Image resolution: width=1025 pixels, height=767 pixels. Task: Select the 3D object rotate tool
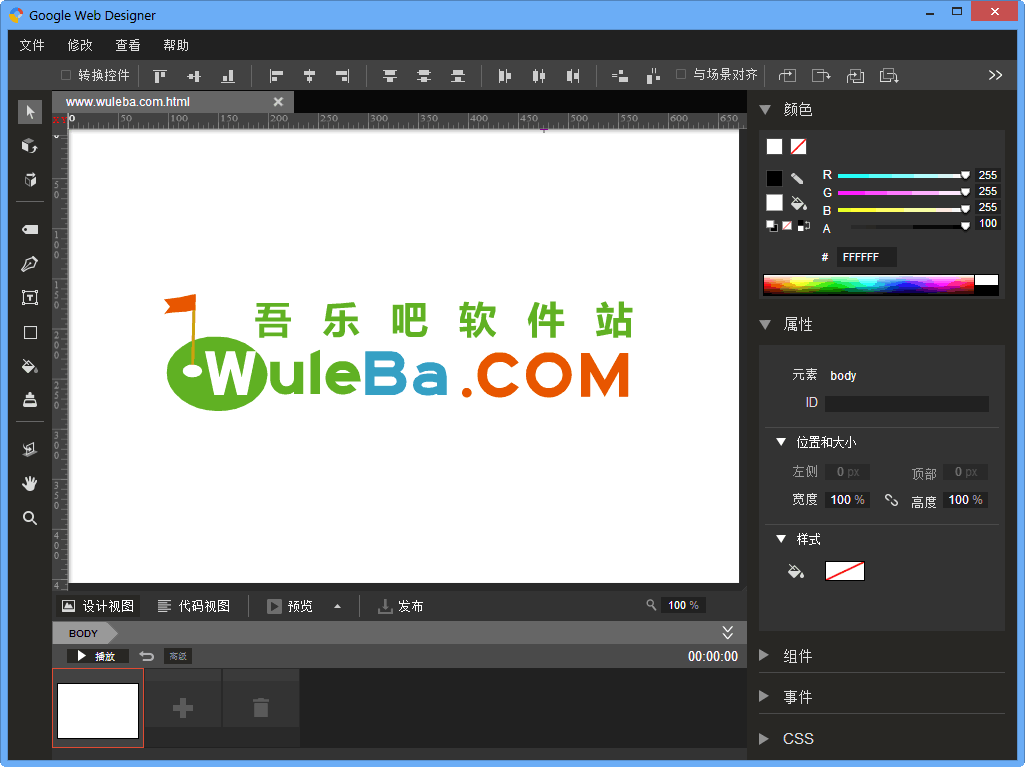tap(30, 146)
